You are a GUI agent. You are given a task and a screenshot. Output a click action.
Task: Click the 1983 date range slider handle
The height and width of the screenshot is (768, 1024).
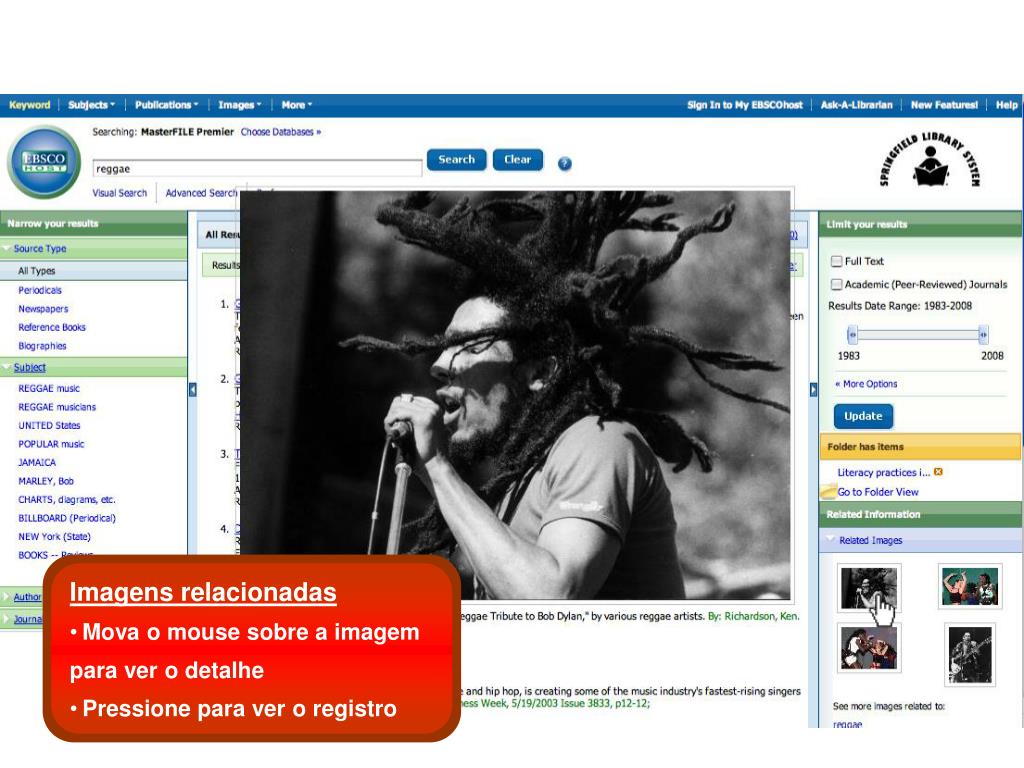(852, 334)
